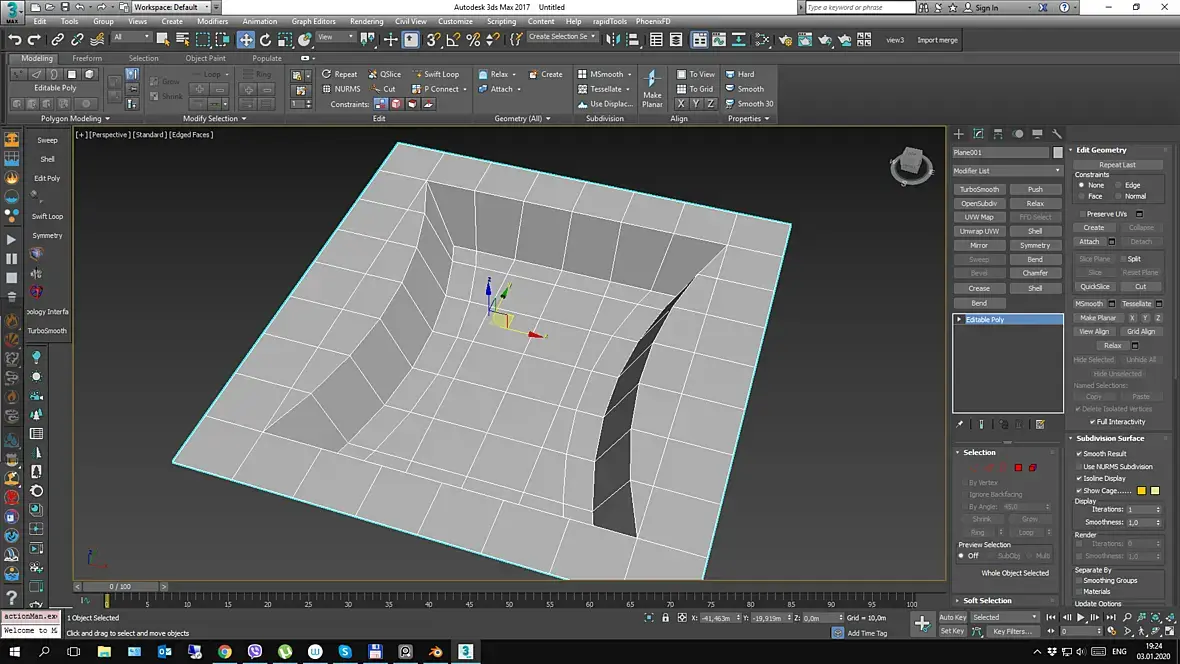Activate the Rotate tool icon
This screenshot has height=664, width=1180.
tap(266, 39)
